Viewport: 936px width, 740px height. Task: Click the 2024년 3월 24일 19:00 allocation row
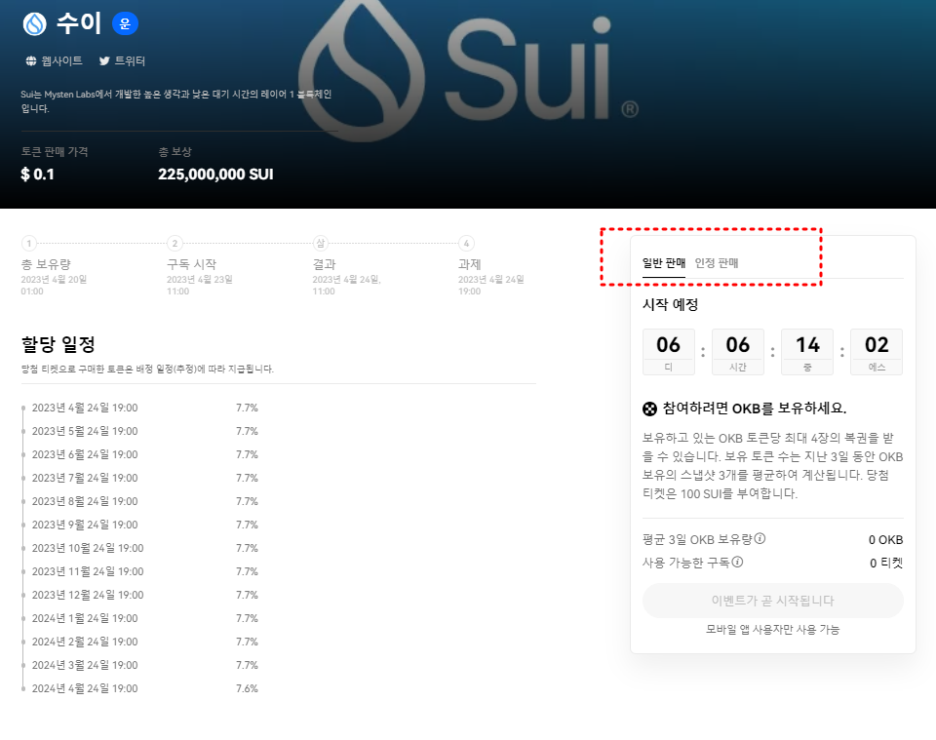(x=140, y=665)
